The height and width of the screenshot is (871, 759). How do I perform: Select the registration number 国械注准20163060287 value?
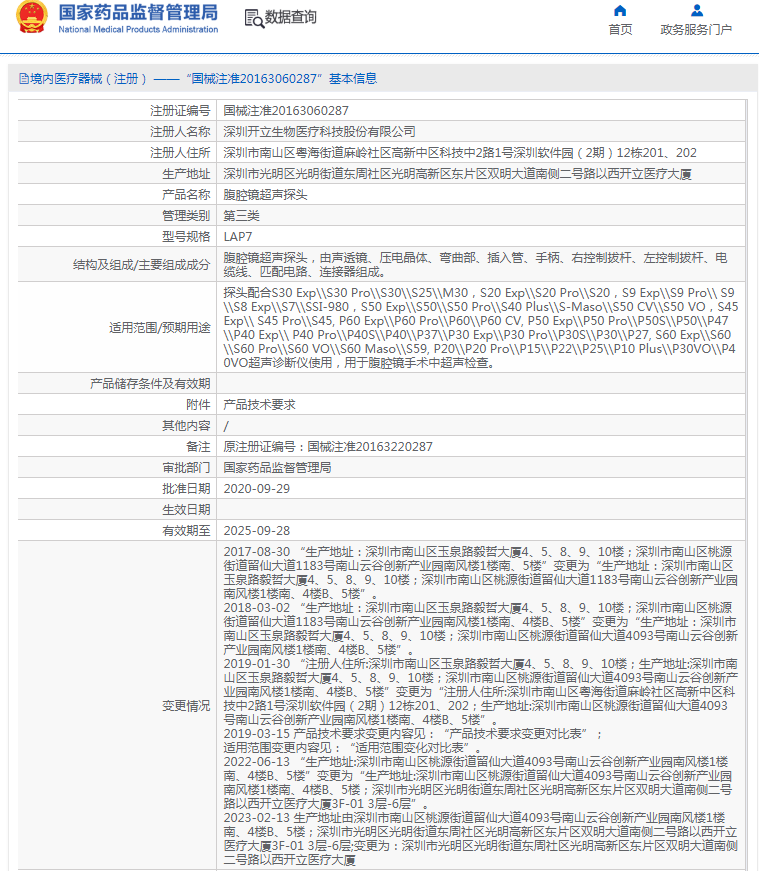point(286,111)
